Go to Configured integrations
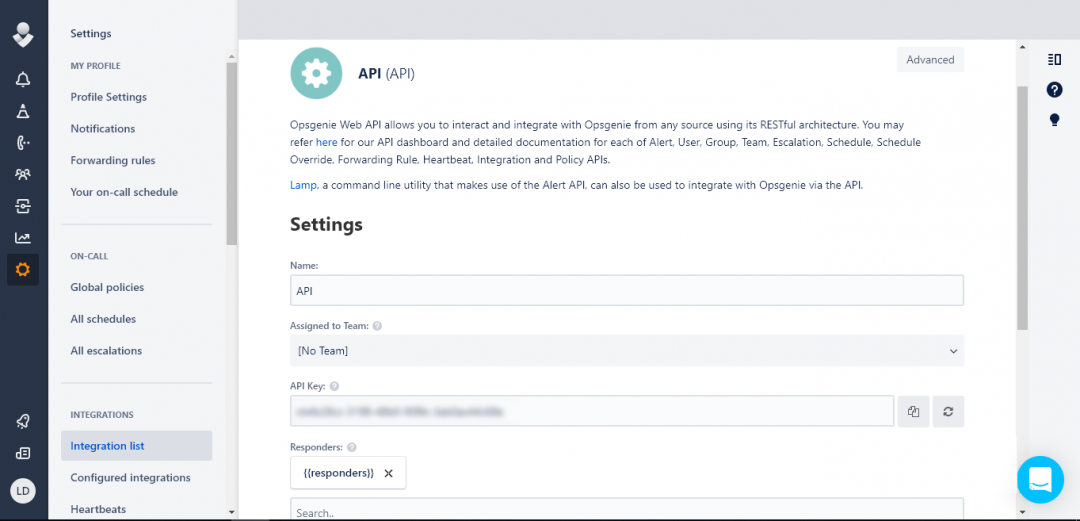Viewport: 1080px width, 521px height. 130,478
